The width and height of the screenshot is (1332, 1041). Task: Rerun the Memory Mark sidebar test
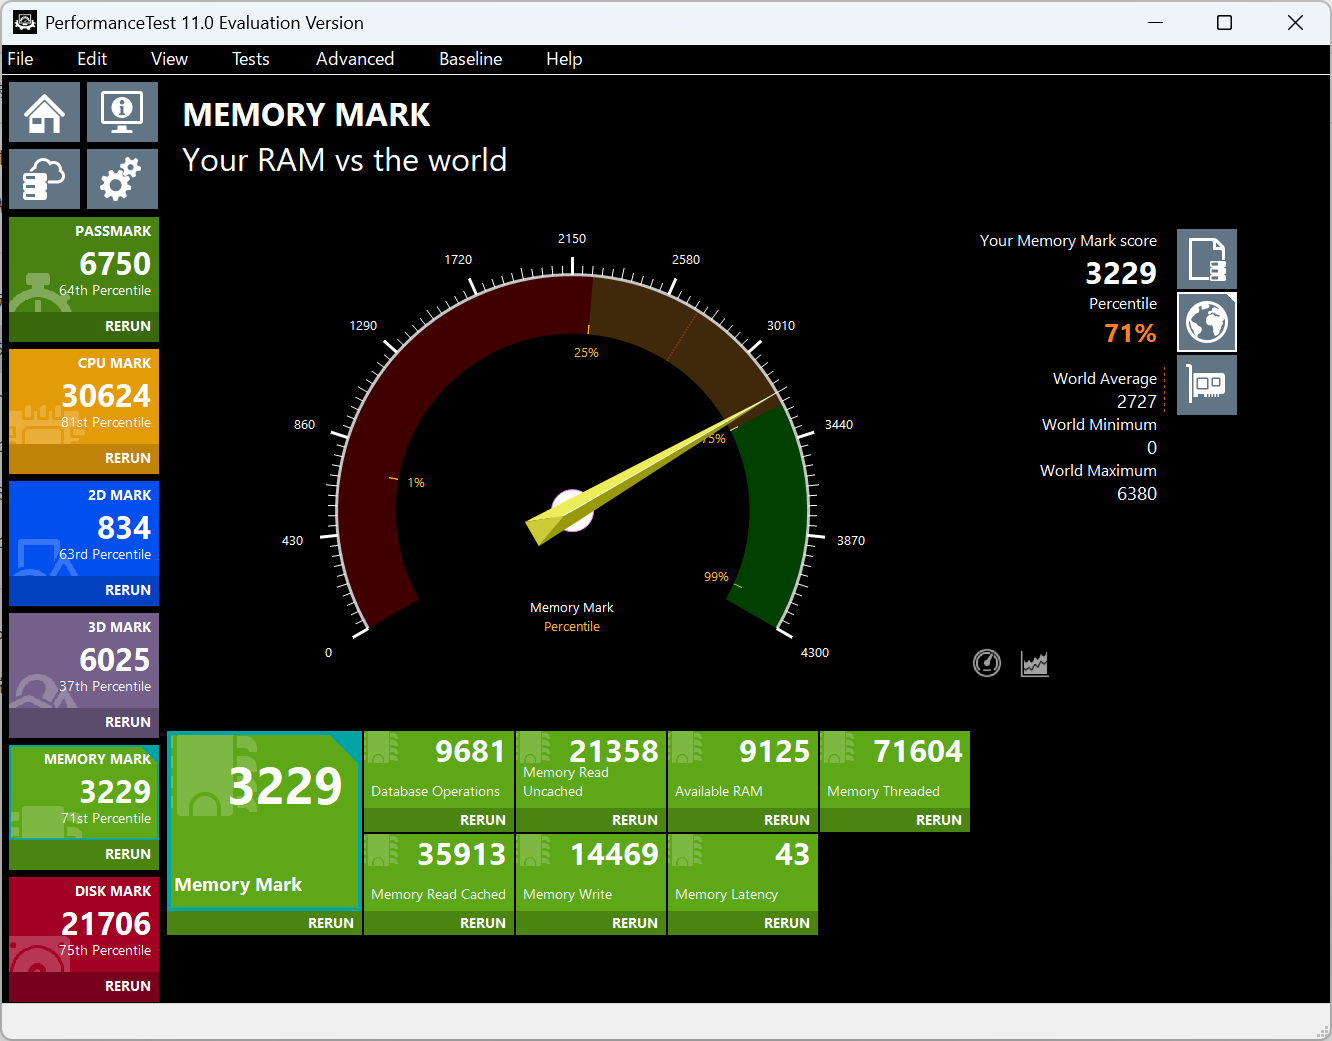128,854
